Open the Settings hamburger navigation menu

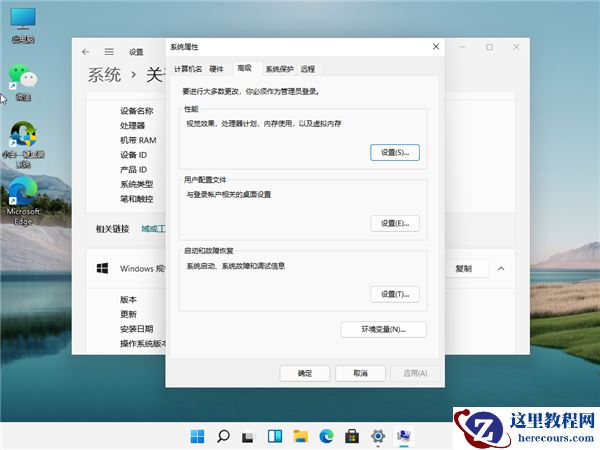pyautogui.click(x=109, y=52)
